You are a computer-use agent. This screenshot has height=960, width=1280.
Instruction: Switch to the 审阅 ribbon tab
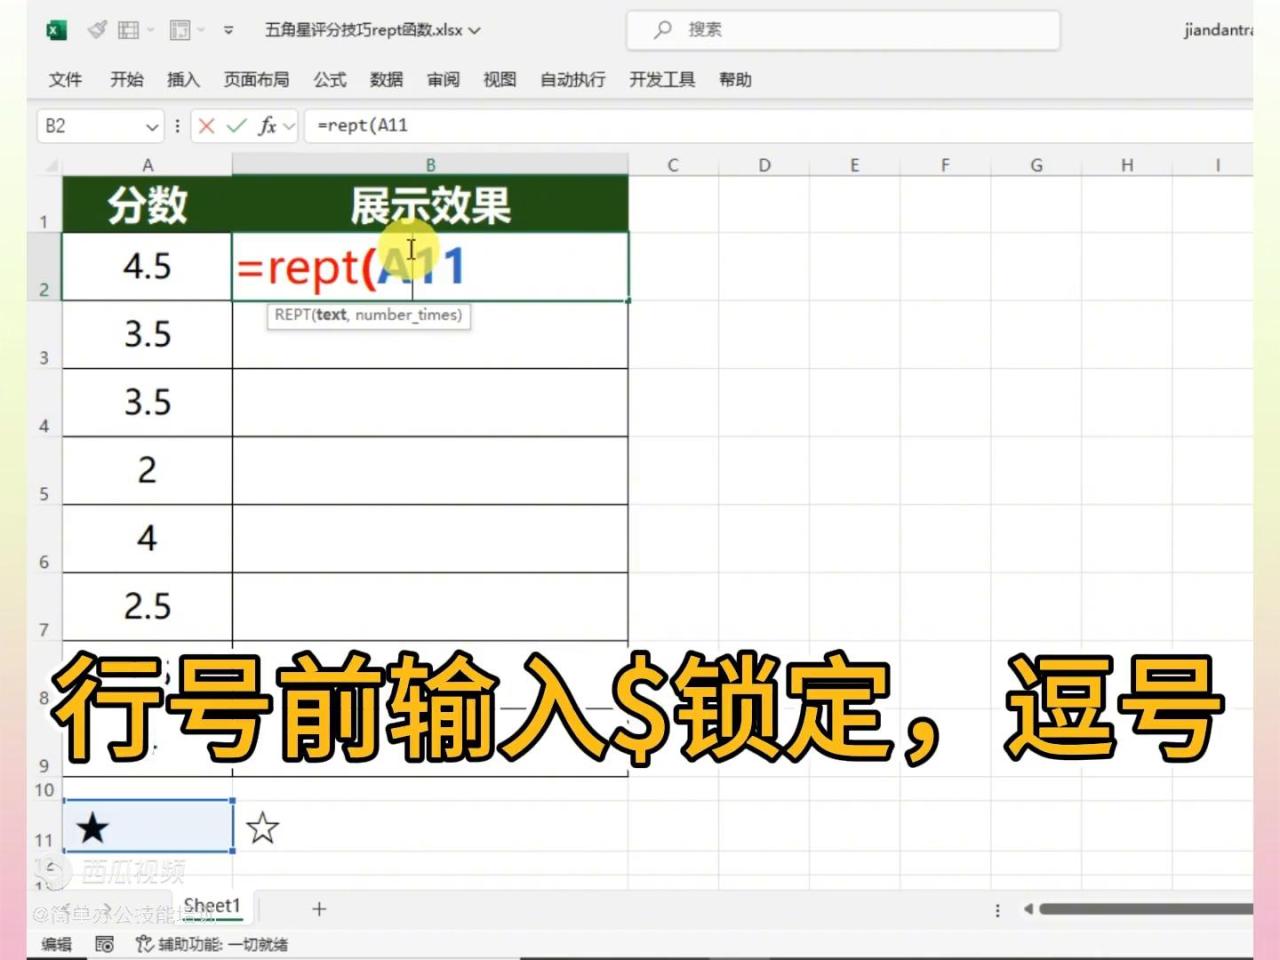point(443,79)
